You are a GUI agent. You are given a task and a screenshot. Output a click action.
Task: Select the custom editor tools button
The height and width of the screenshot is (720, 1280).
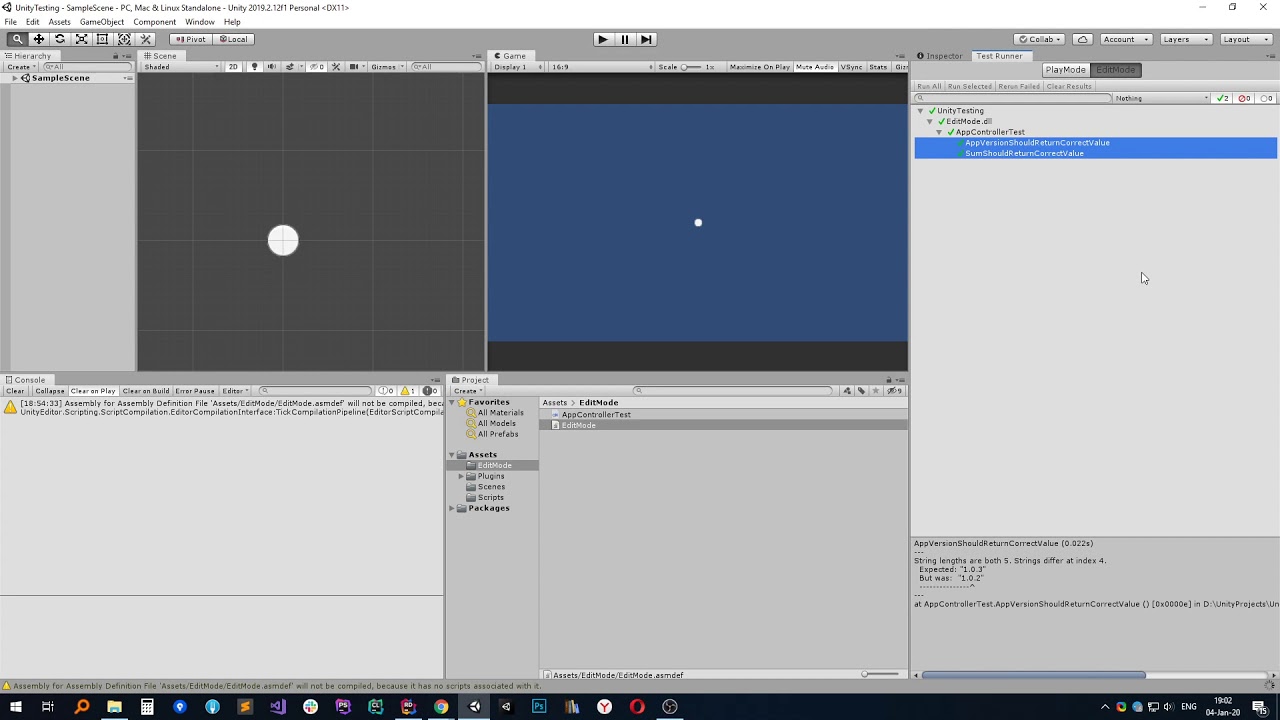pyautogui.click(x=145, y=39)
